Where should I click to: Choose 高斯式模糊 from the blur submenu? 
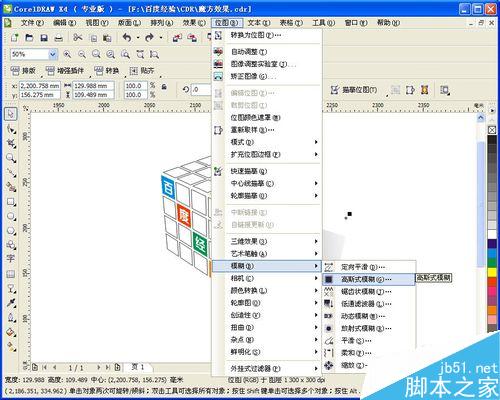pyautogui.click(x=369, y=279)
